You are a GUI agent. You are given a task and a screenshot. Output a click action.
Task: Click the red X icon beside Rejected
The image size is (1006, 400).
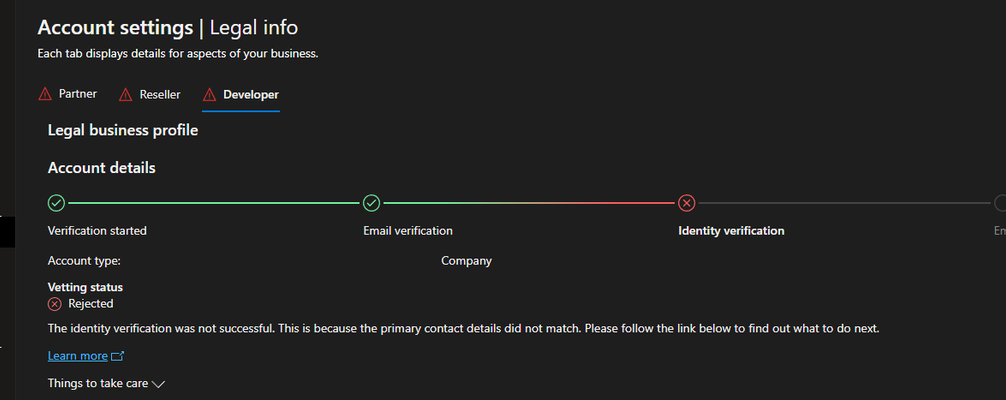point(55,304)
